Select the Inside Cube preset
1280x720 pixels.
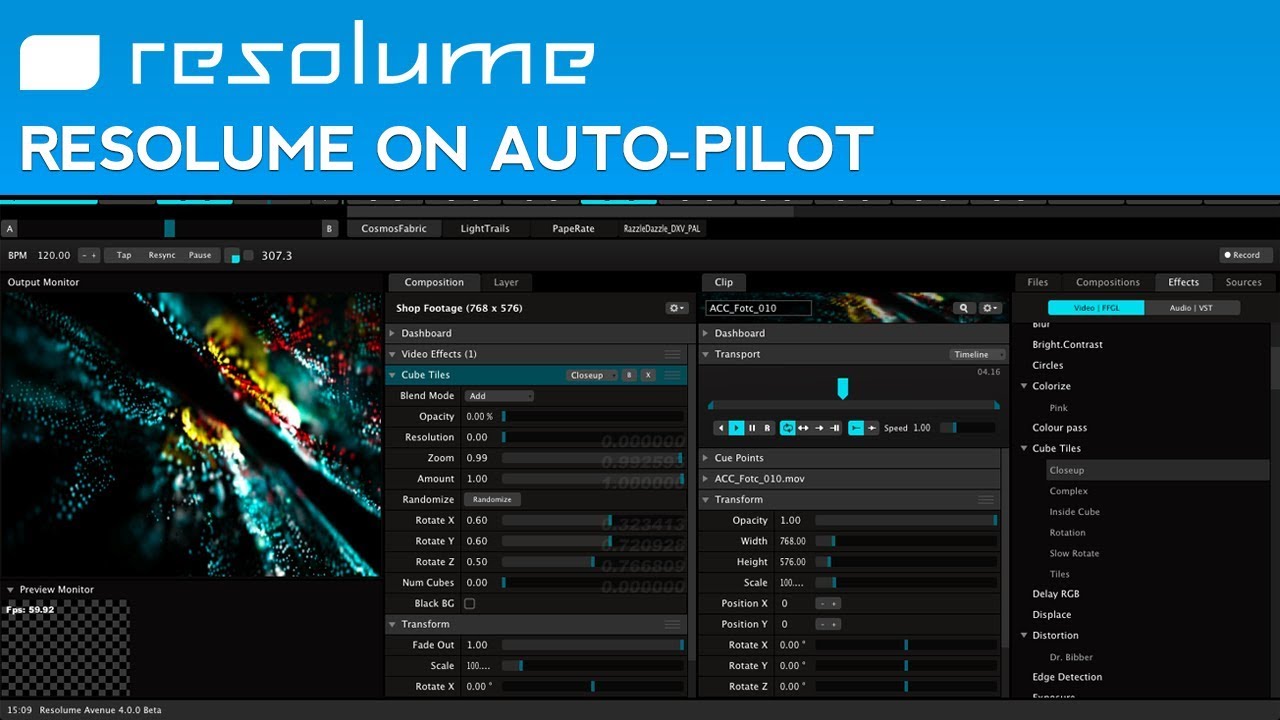(x=1074, y=512)
